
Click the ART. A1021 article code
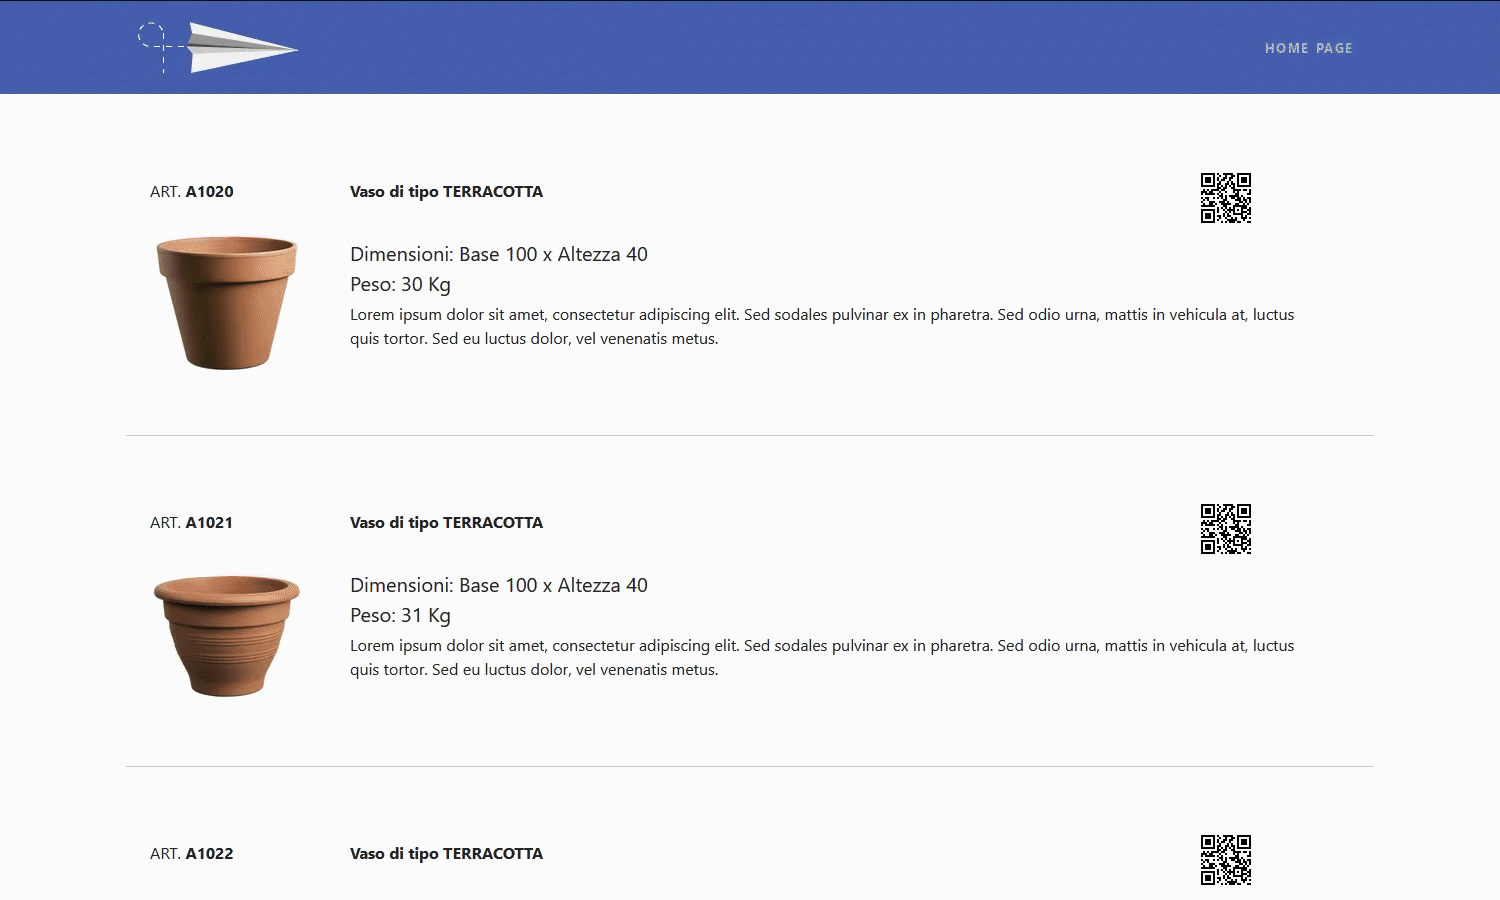(192, 523)
